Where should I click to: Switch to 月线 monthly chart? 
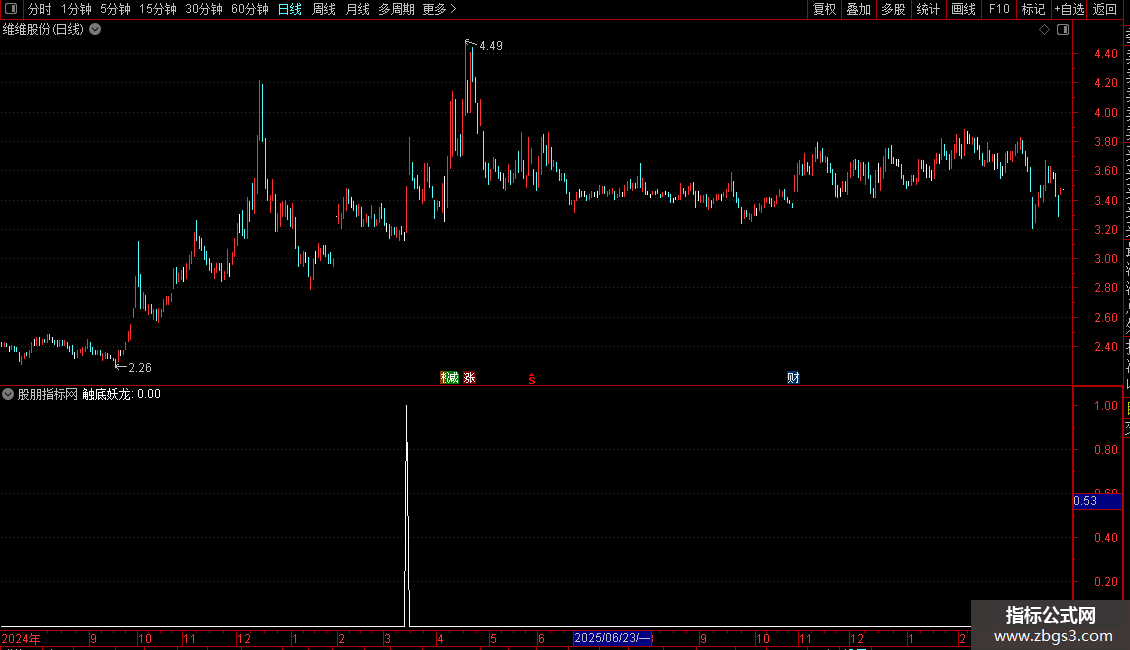tap(357, 9)
